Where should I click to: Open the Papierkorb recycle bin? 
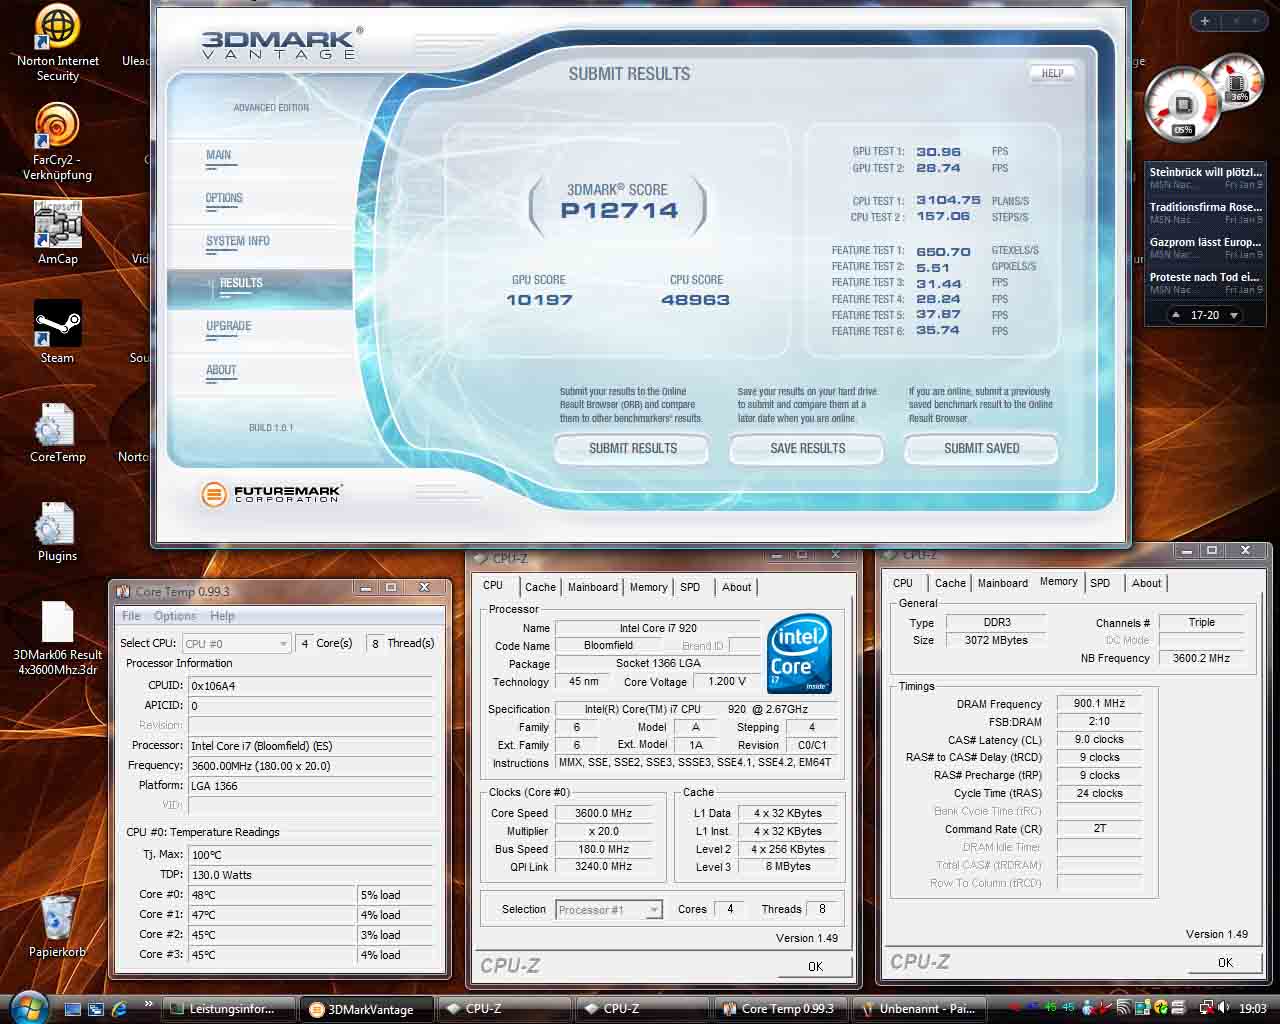57,927
